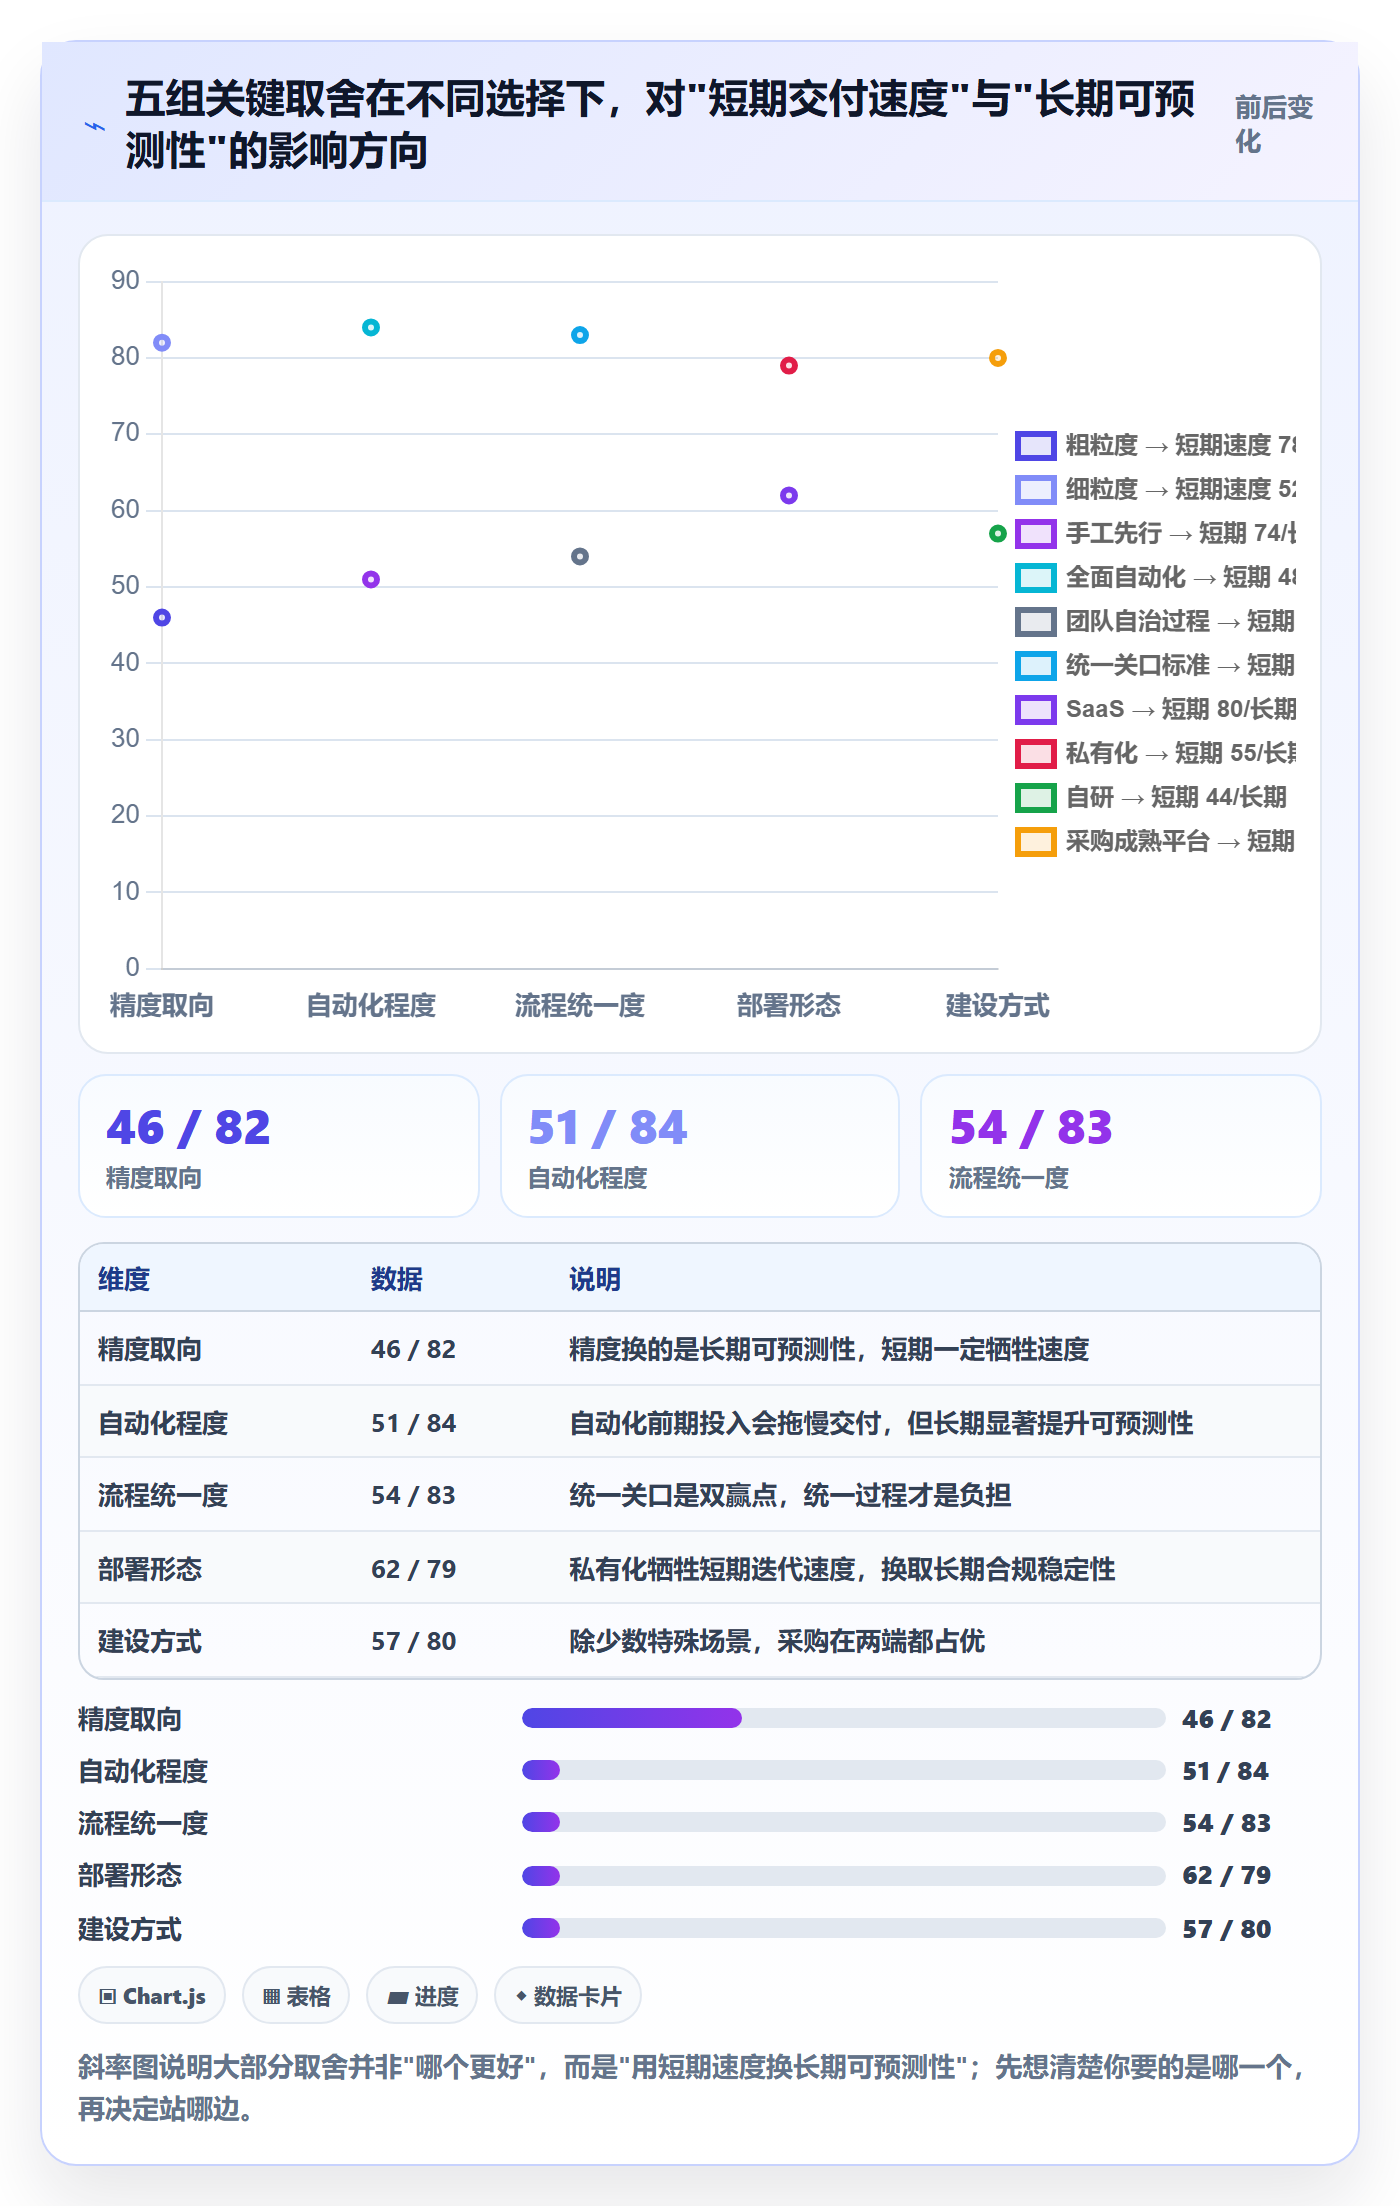Click the 精度取向 data point at 46

click(x=162, y=618)
